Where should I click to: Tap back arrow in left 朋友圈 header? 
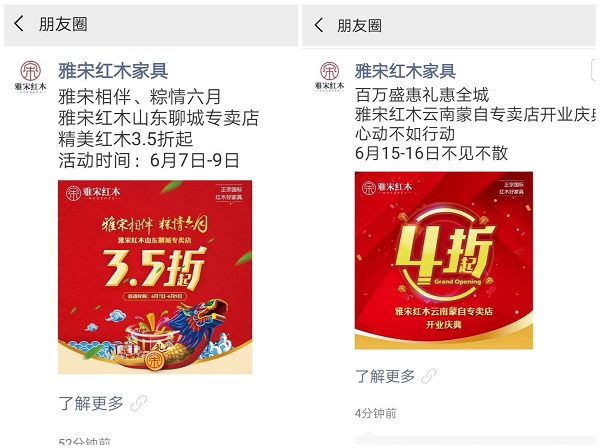tap(19, 24)
